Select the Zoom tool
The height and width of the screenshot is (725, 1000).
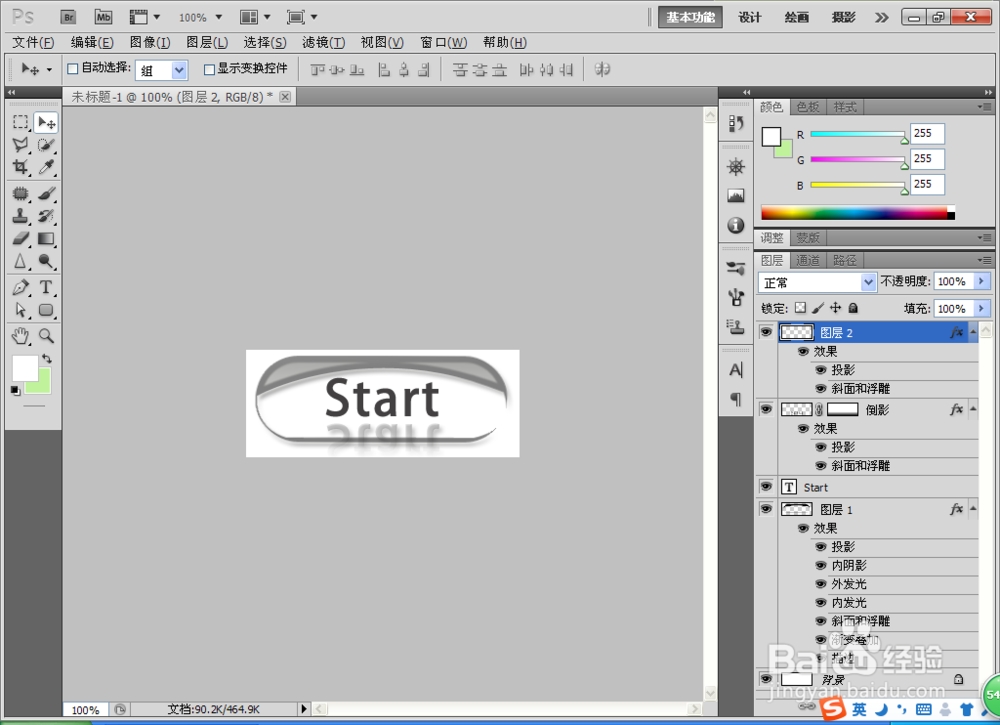[46, 335]
